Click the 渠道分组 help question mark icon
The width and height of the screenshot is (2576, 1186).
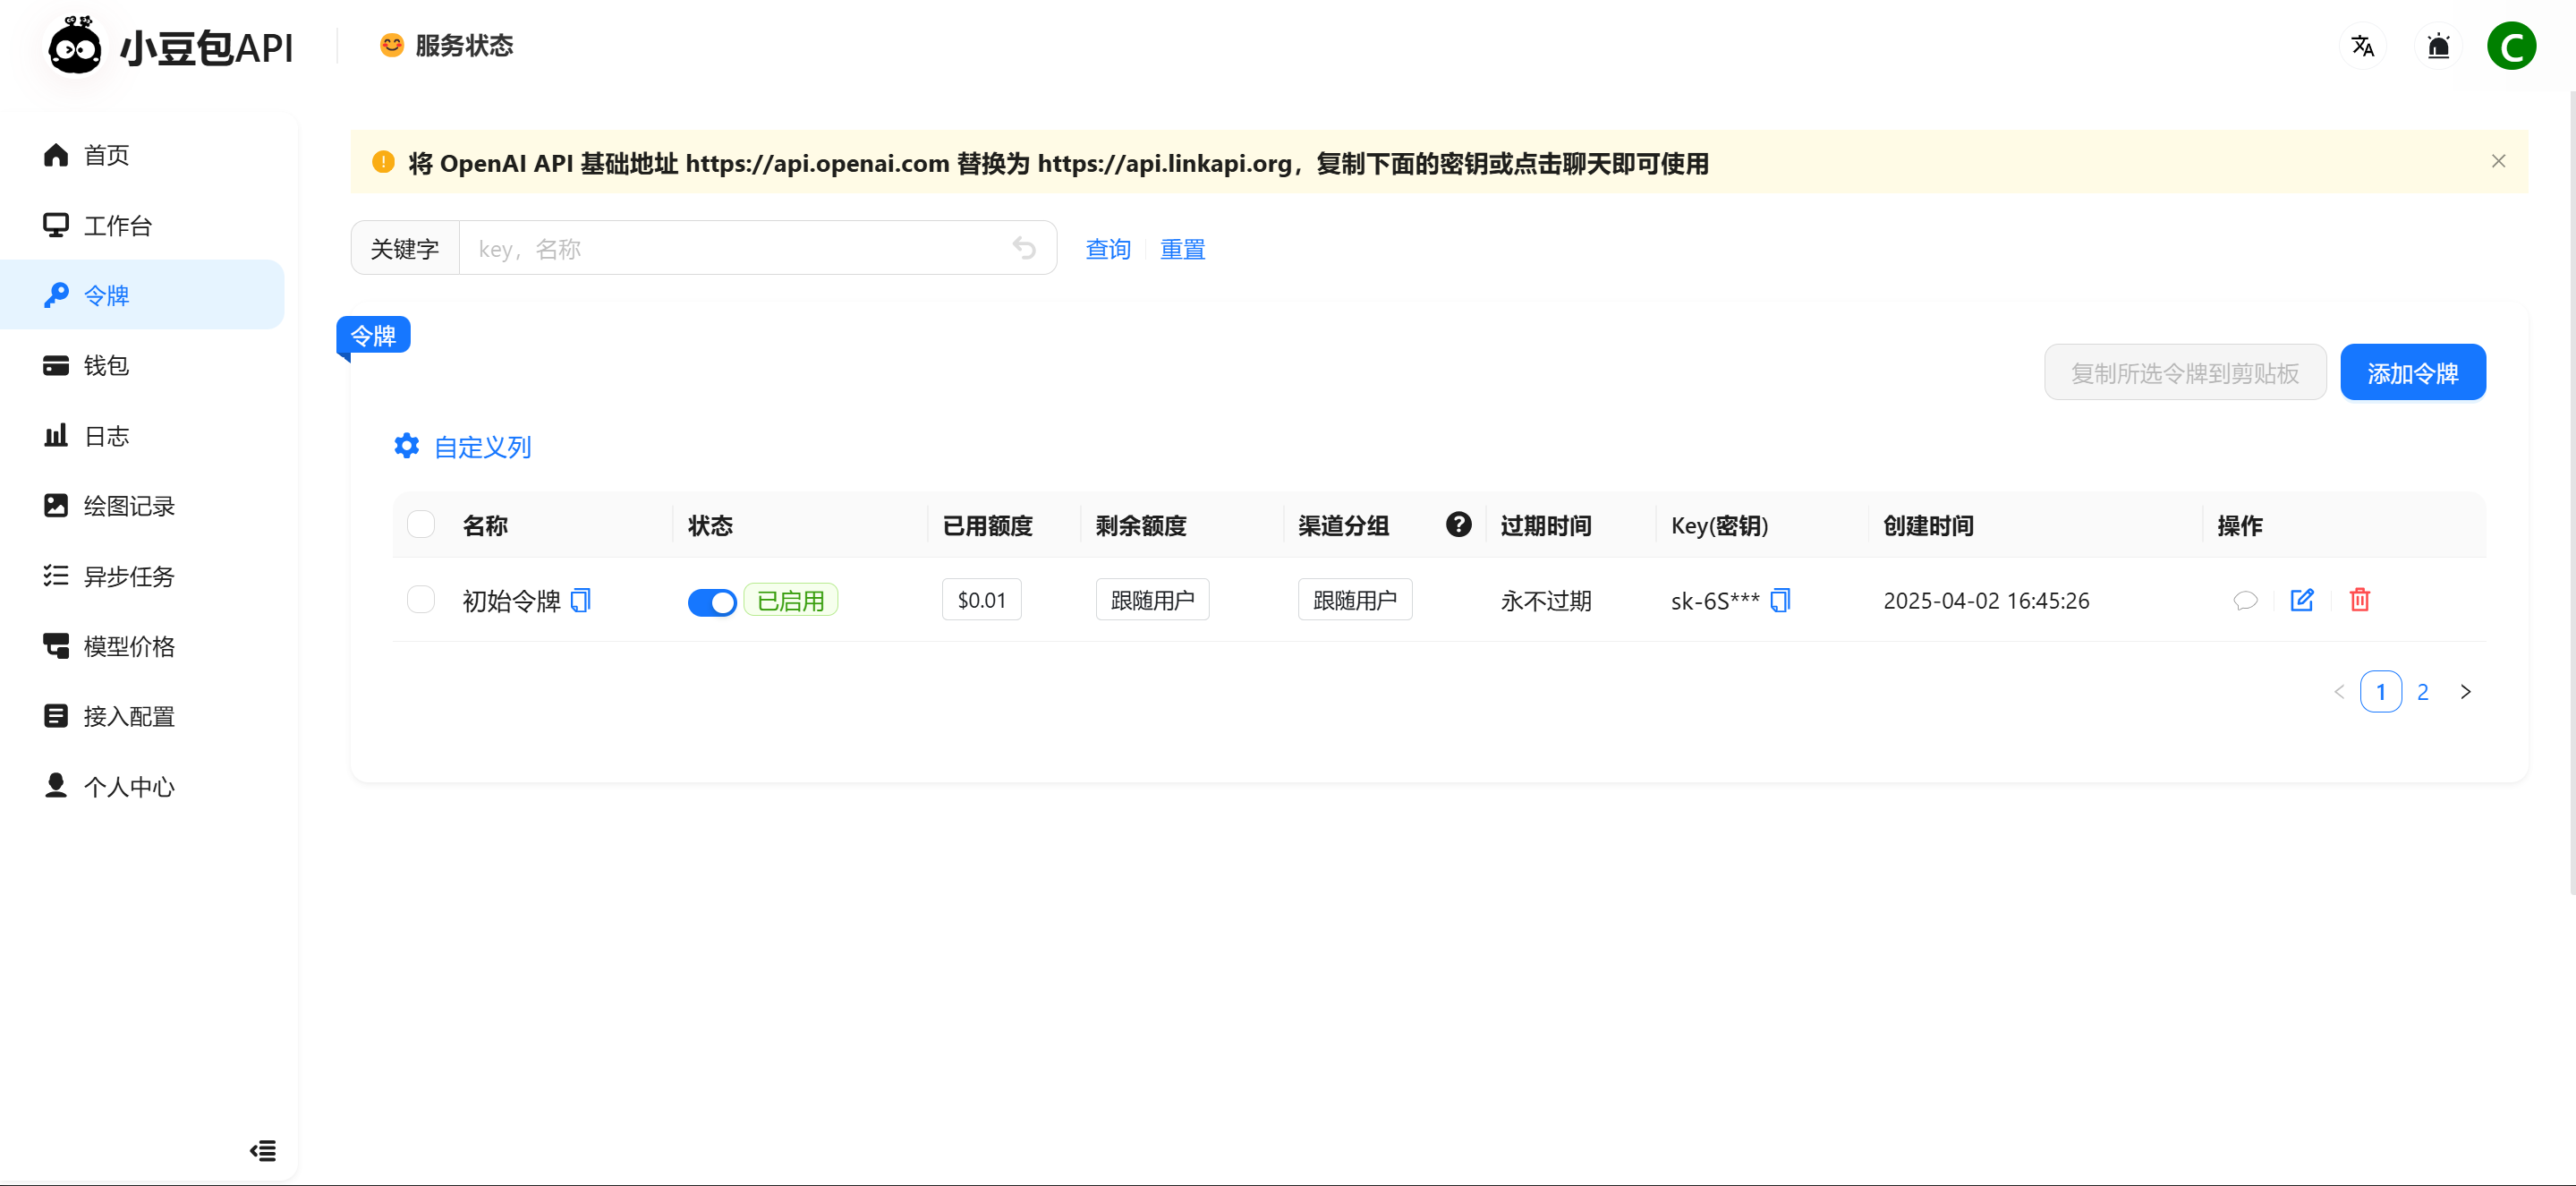pyautogui.click(x=1458, y=524)
